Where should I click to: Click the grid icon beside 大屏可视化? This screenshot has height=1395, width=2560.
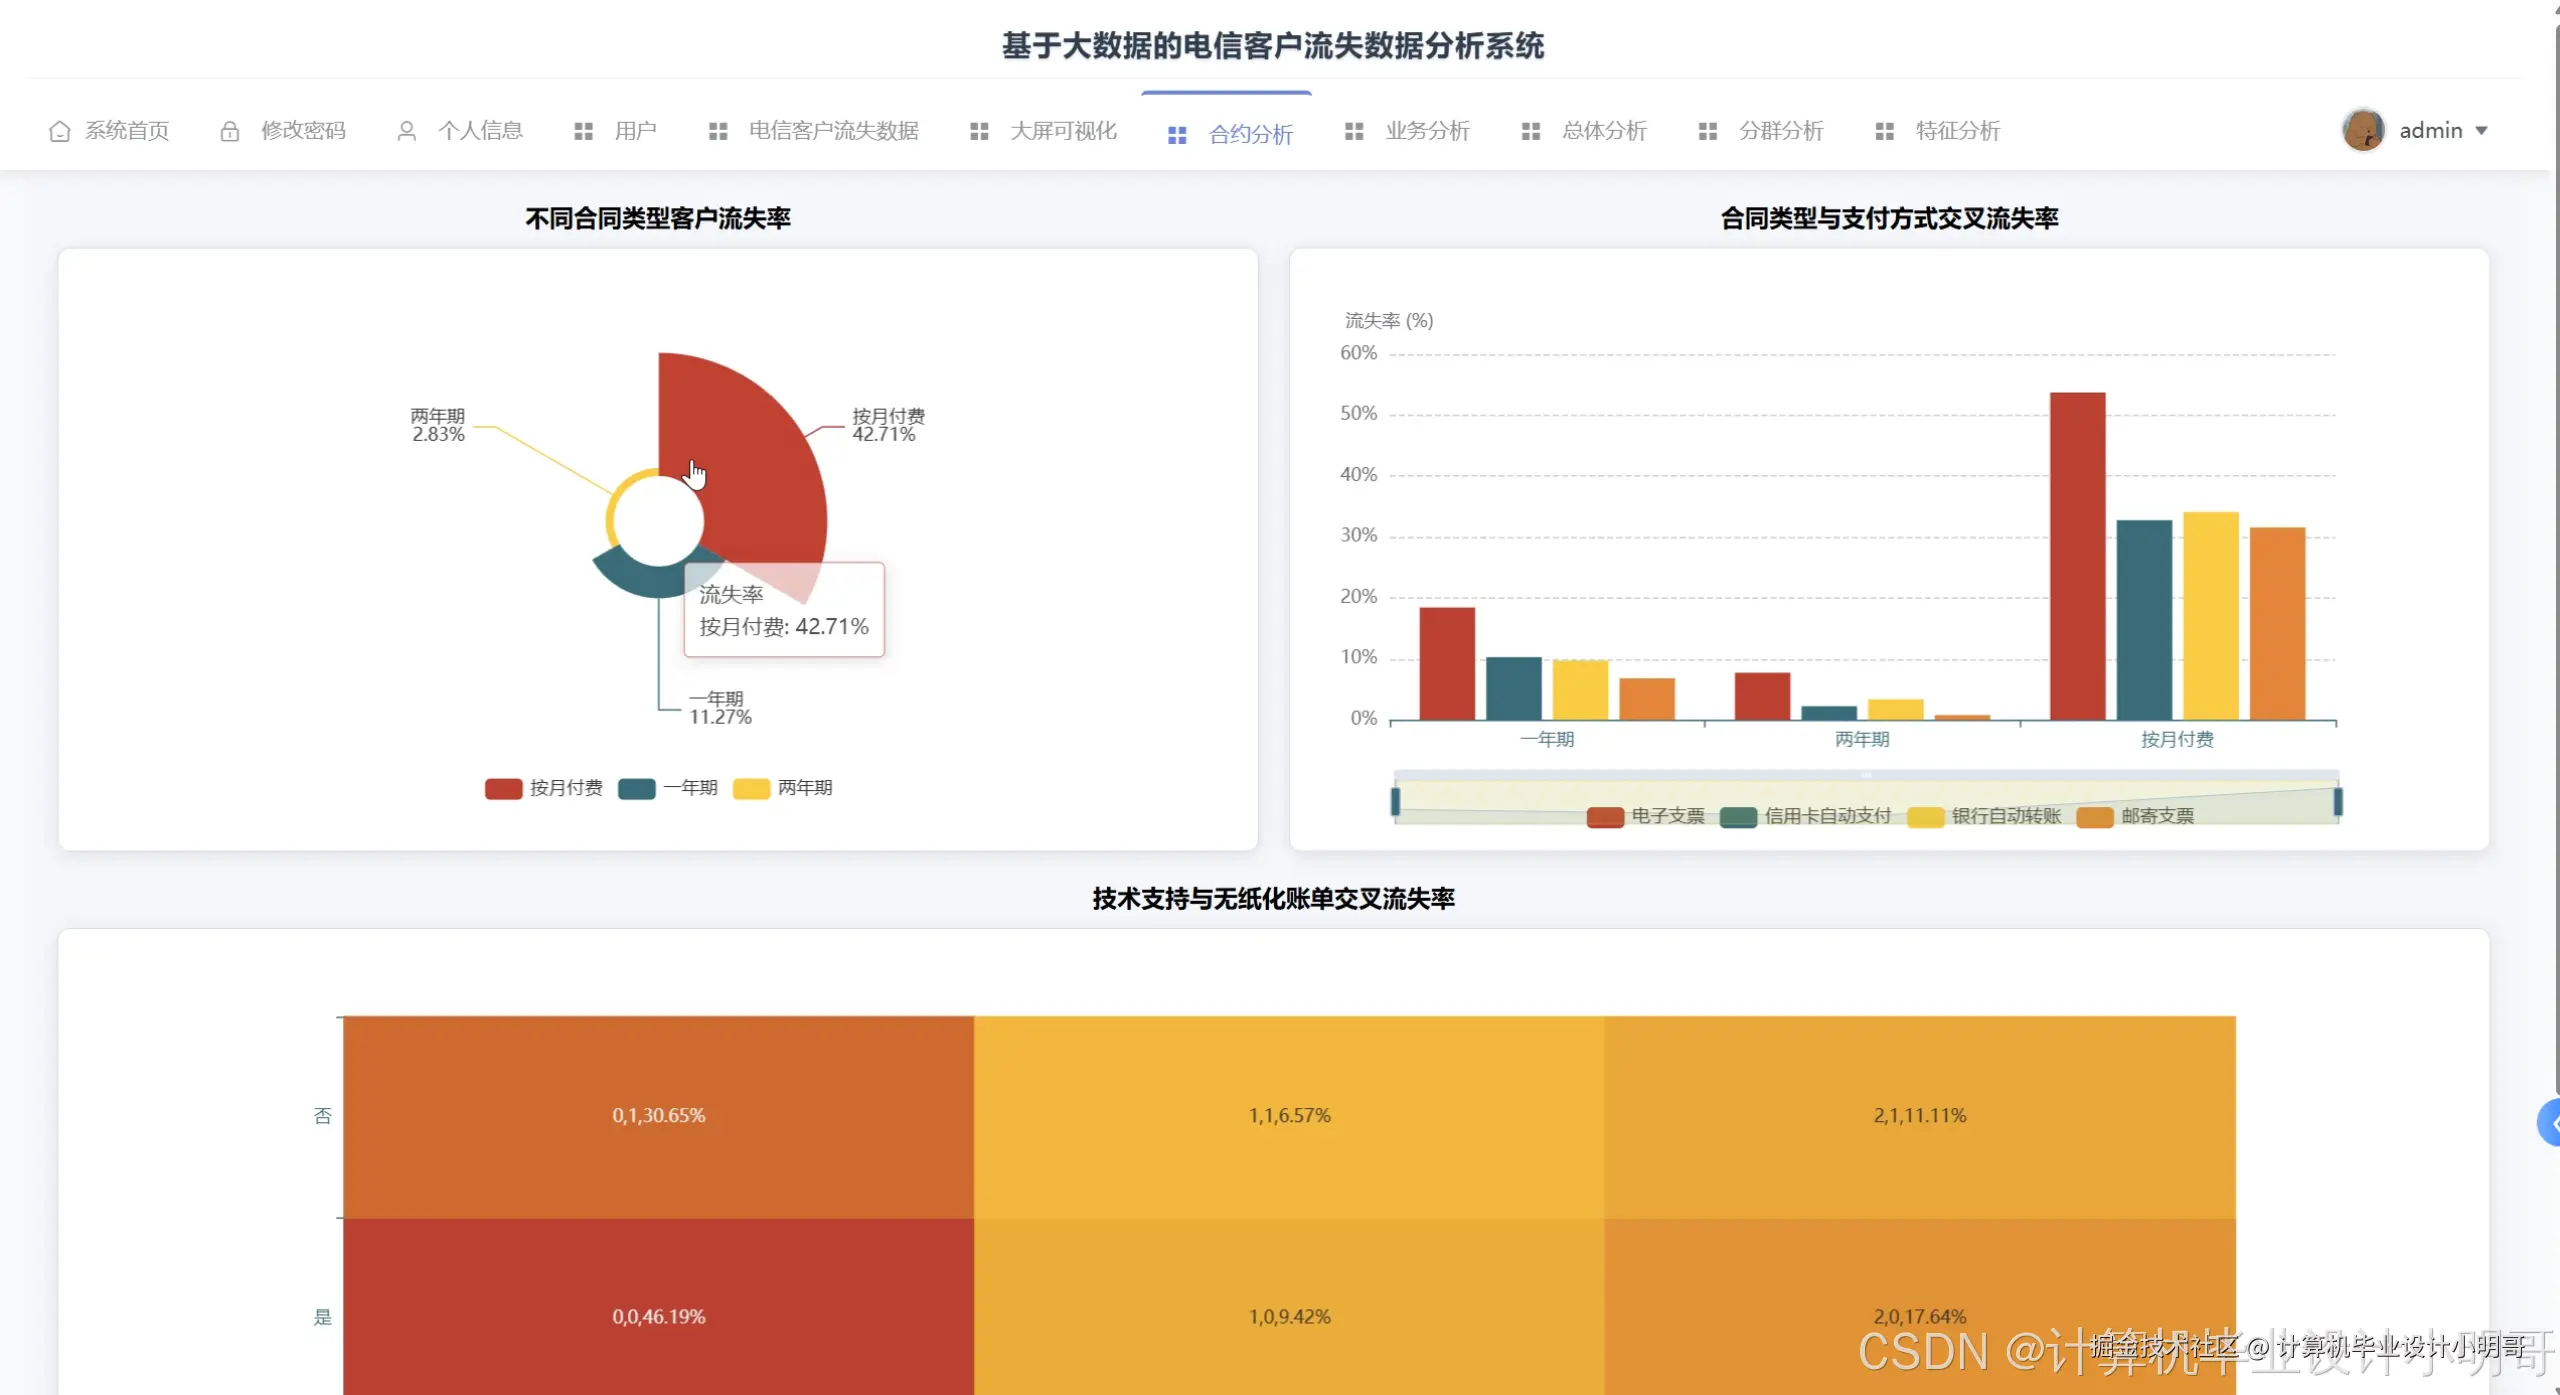coord(979,131)
